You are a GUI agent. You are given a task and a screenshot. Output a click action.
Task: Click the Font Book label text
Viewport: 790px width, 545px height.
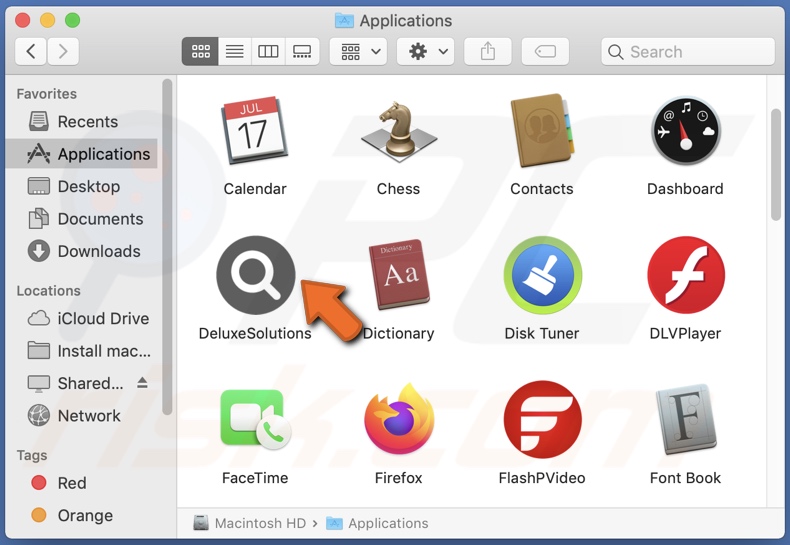tap(685, 478)
